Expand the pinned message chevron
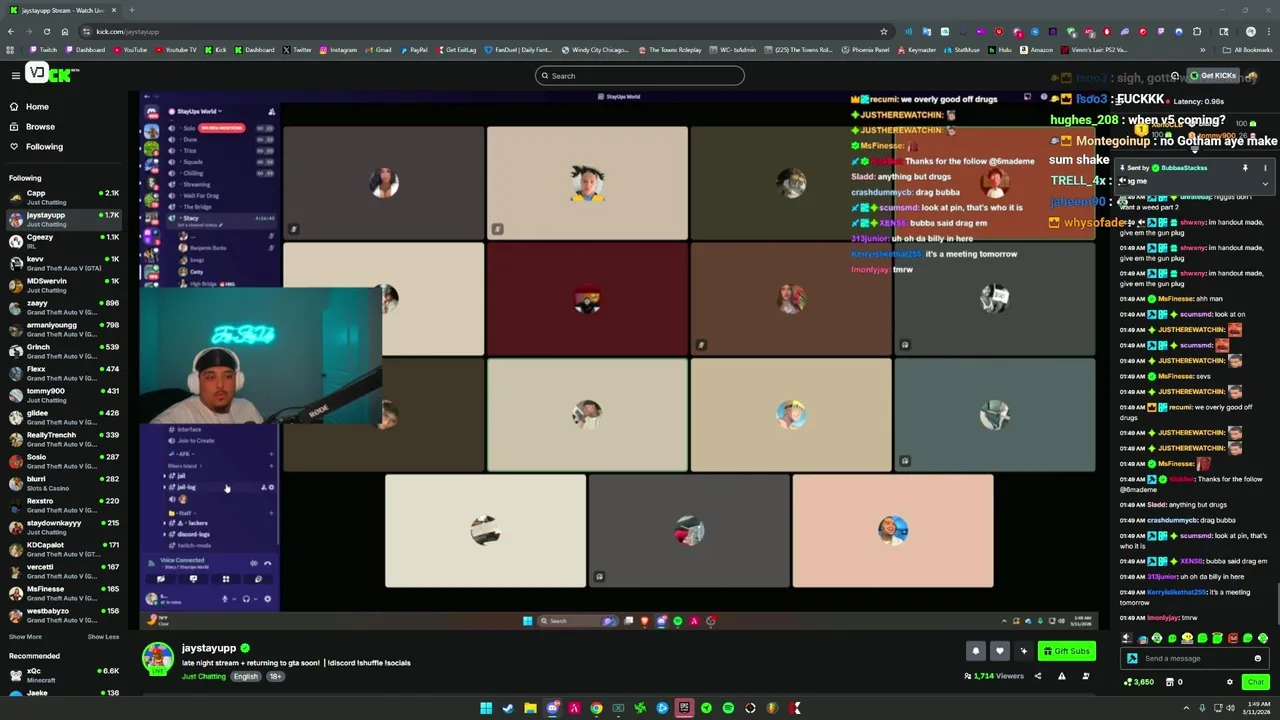 tap(1265, 183)
